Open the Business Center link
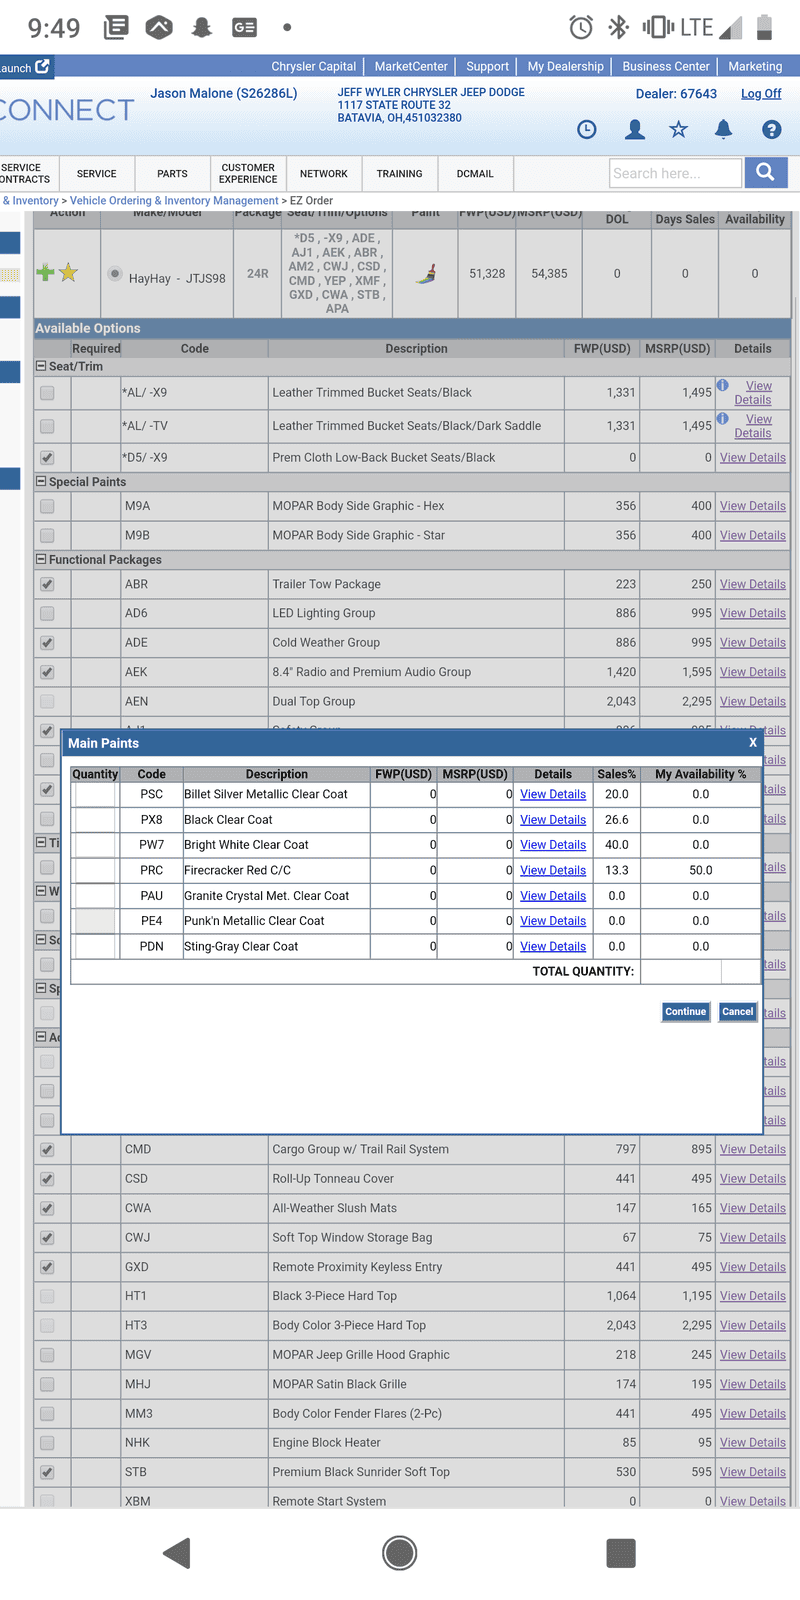This screenshot has height=1600, width=800. [666, 66]
